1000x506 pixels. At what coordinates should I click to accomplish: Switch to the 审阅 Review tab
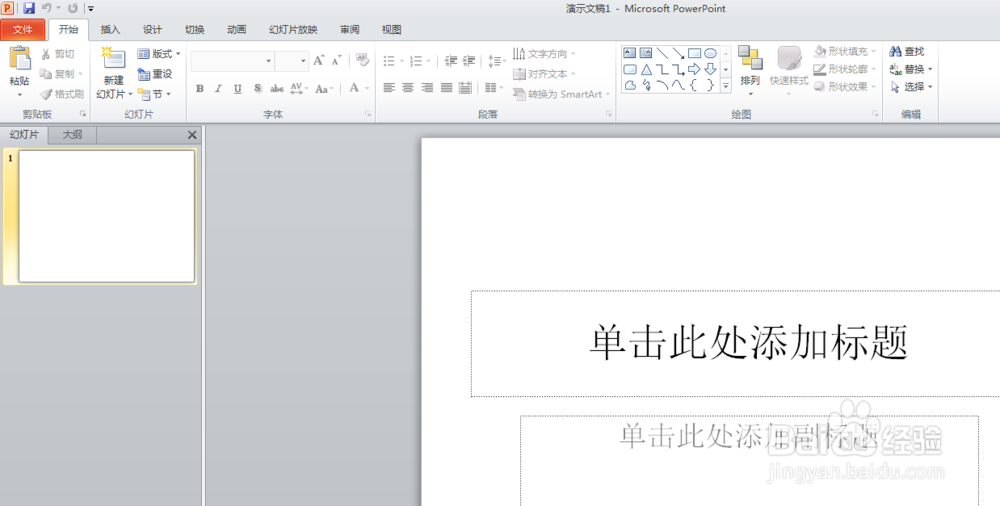(x=349, y=29)
